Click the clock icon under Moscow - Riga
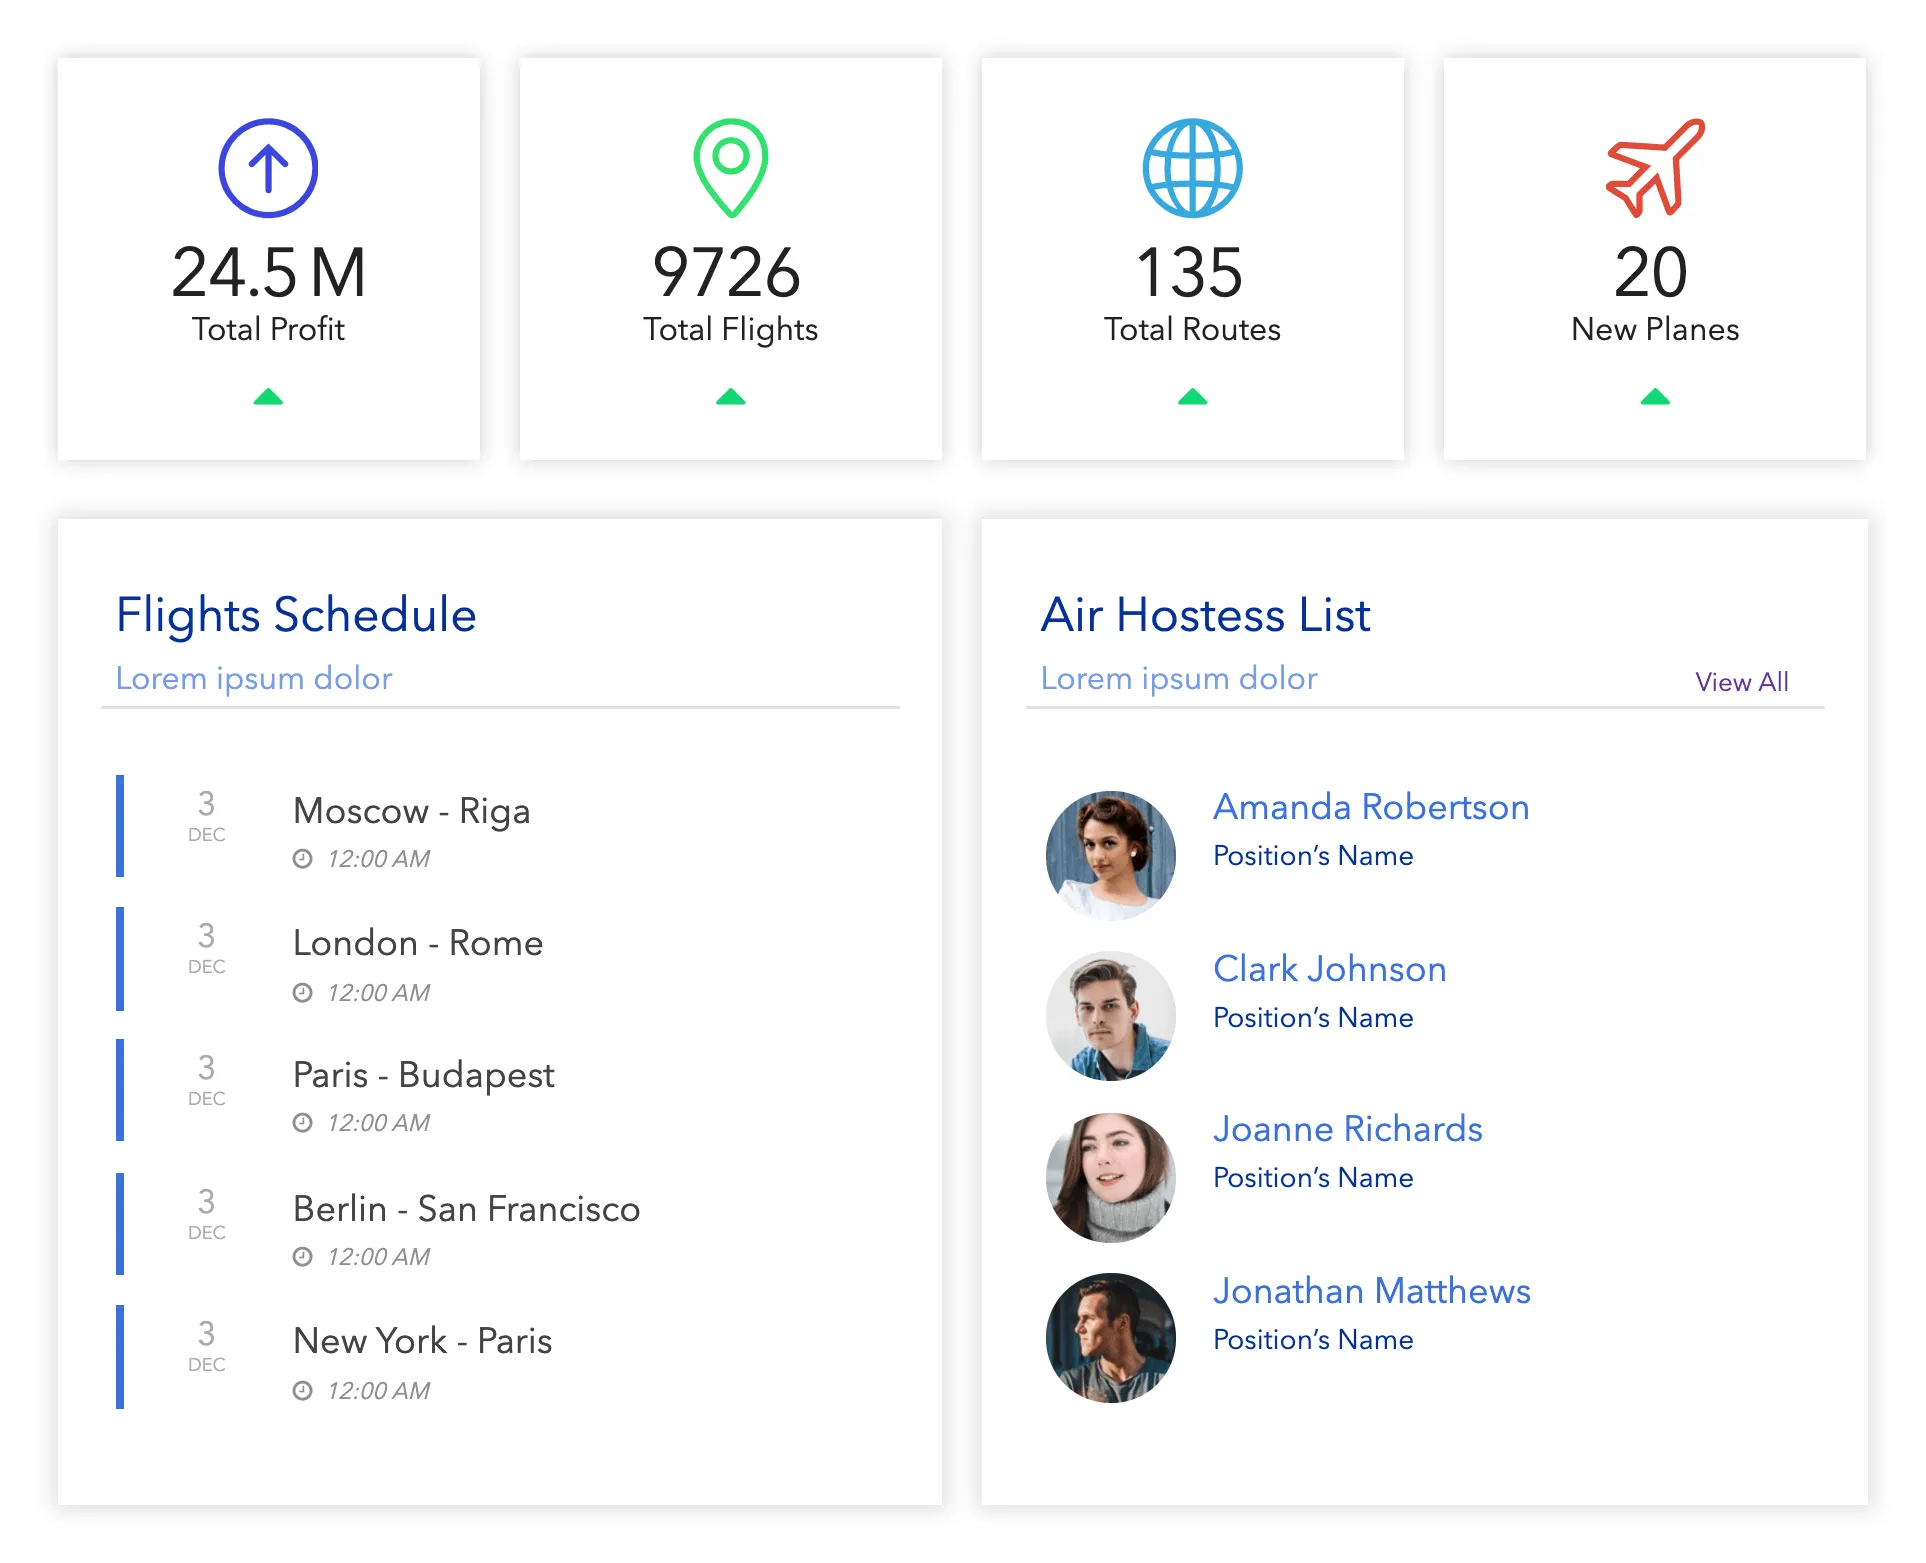The width and height of the screenshot is (1926, 1563). (x=303, y=859)
